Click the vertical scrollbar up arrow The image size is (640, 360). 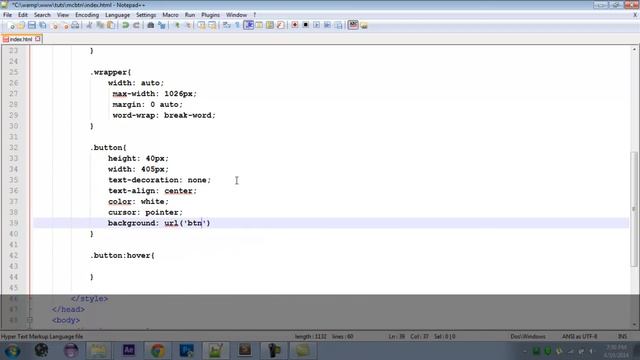tap(634, 49)
